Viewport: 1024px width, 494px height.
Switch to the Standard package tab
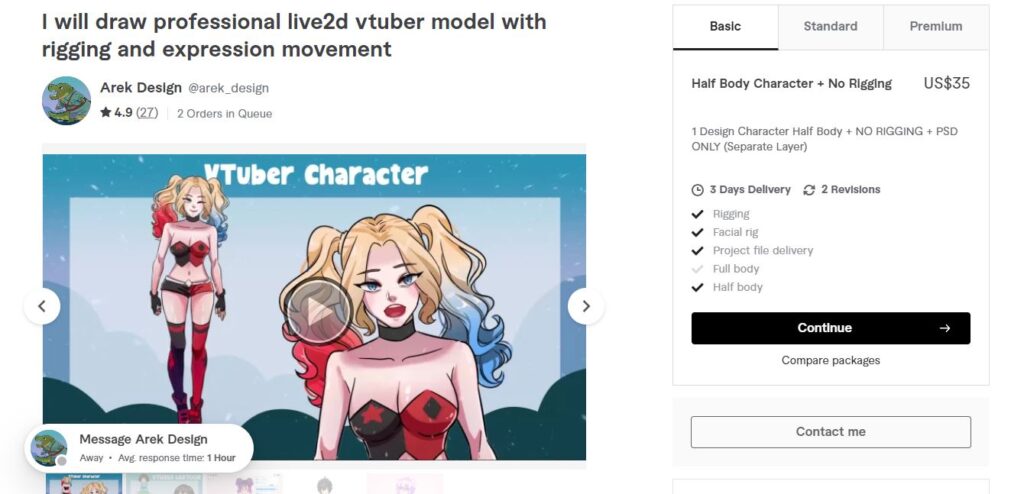(830, 27)
